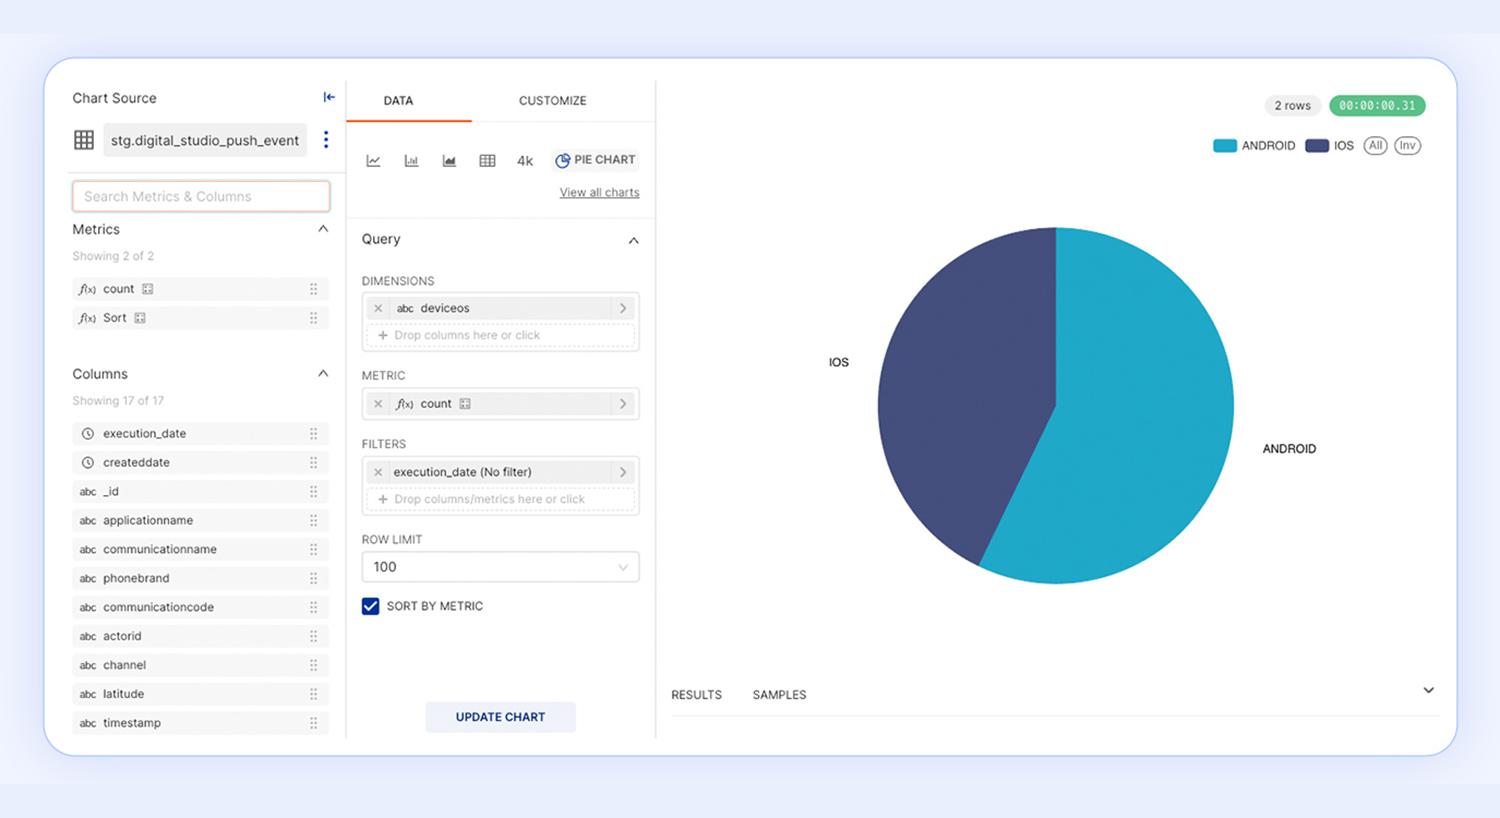This screenshot has height=818, width=1500.
Task: Collapse the Chart Source panel
Action: 329,97
